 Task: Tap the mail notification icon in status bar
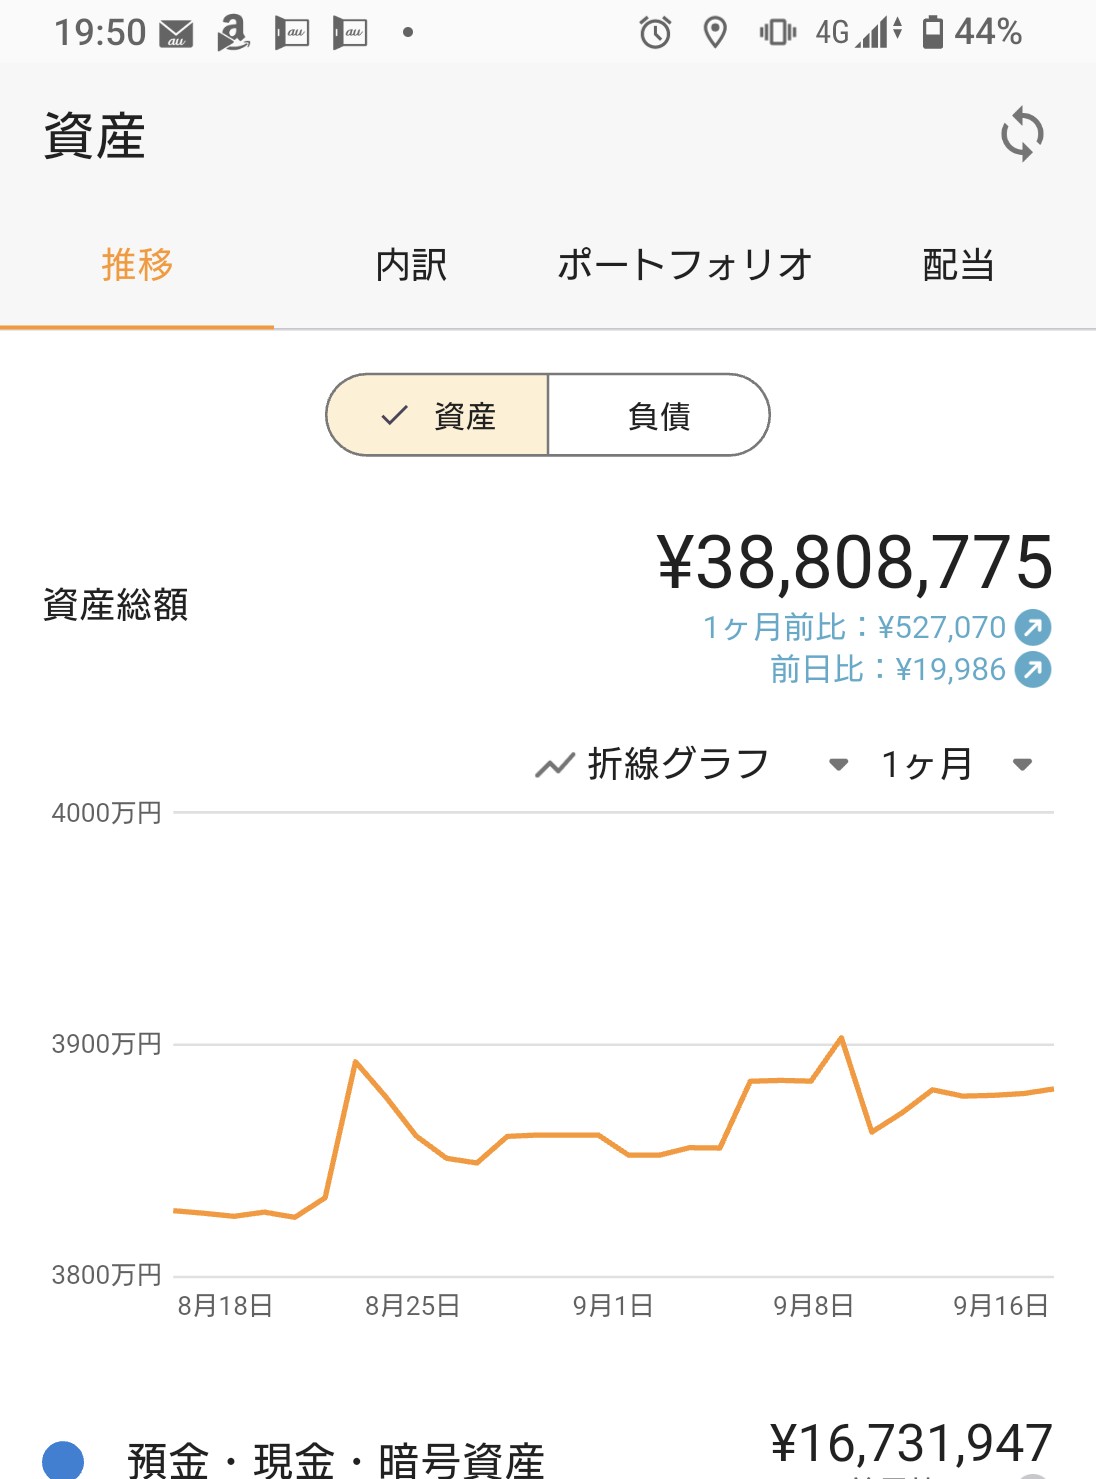coord(177,33)
